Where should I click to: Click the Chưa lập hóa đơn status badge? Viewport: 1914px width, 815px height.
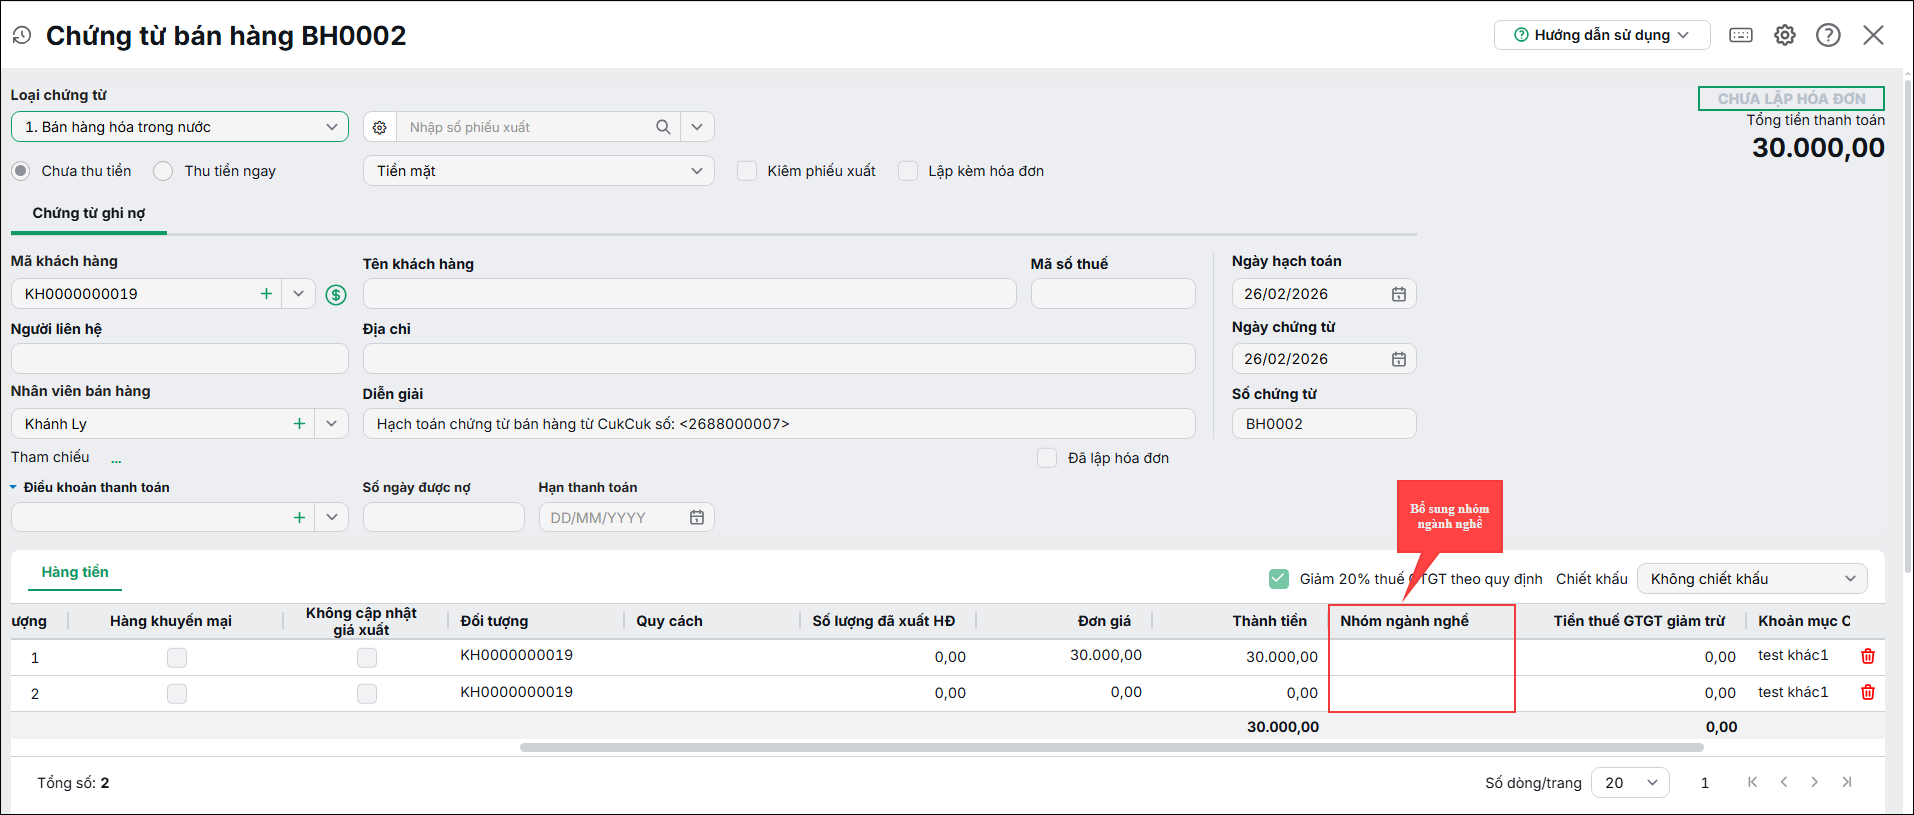point(1791,98)
